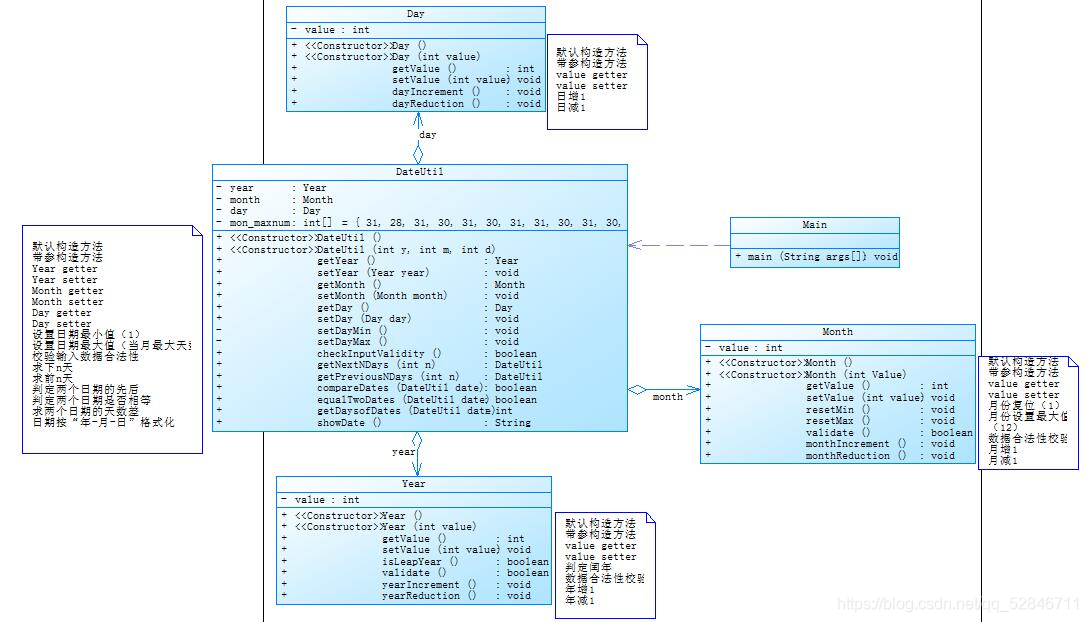1088x622 pixels.
Task: Select the dependency arrowhead pointing at DateUtil
Action: tap(635, 244)
